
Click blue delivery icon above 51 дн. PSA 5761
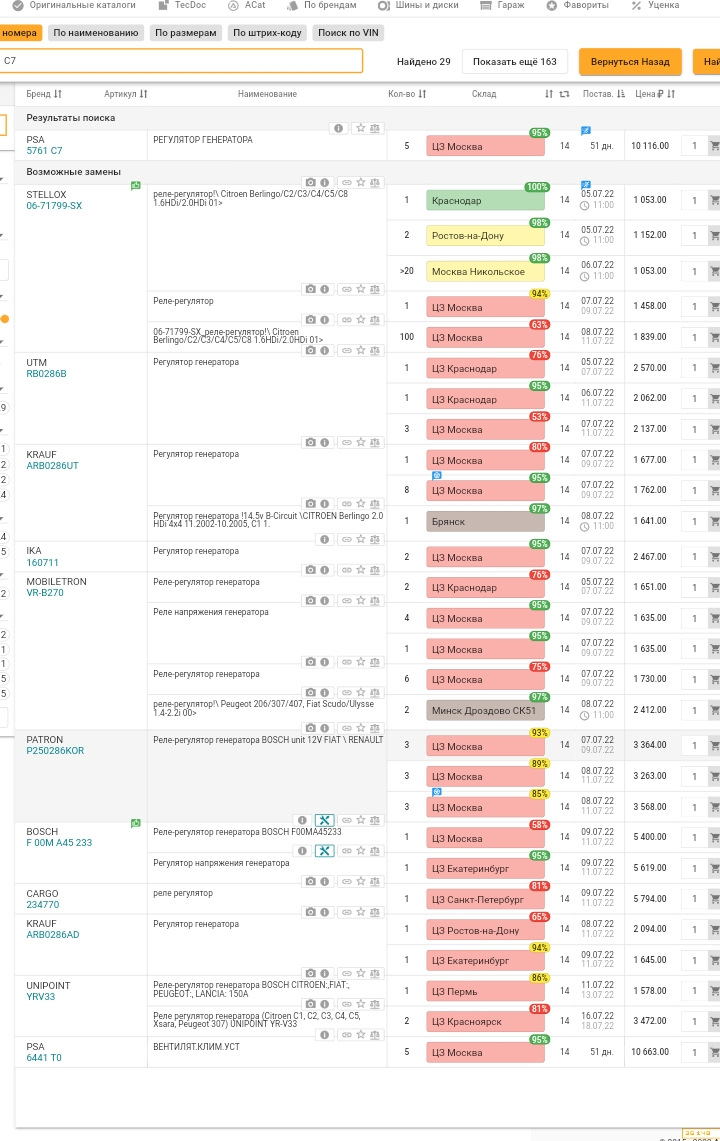[585, 131]
